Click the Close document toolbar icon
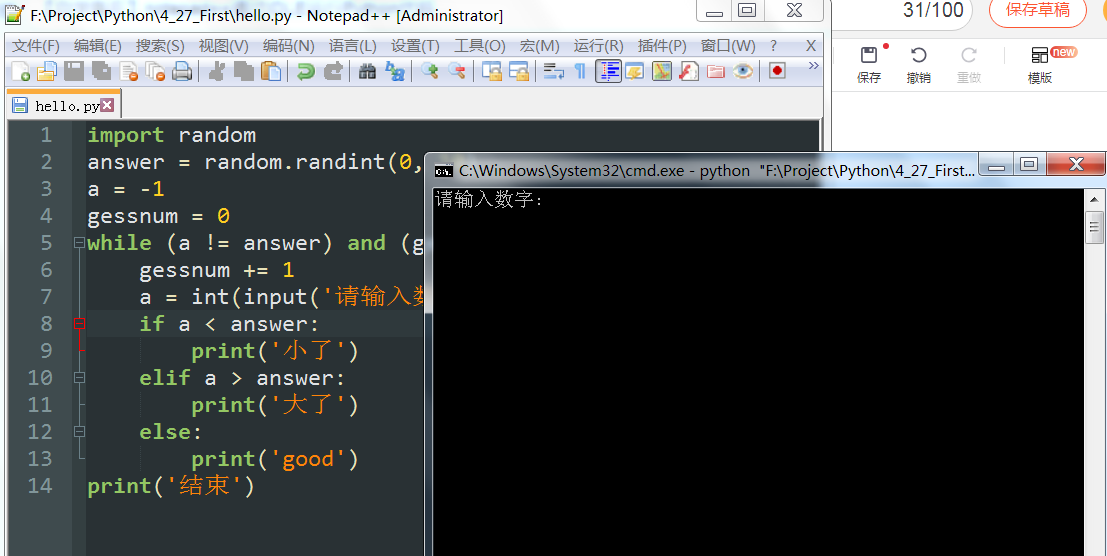Image resolution: width=1107 pixels, height=556 pixels. pos(128,71)
